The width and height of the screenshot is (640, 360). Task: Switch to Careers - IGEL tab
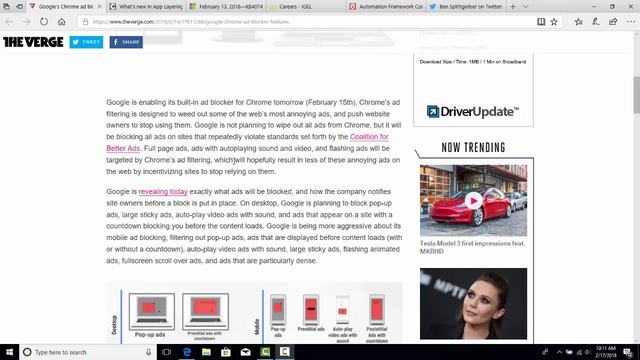[x=307, y=7]
